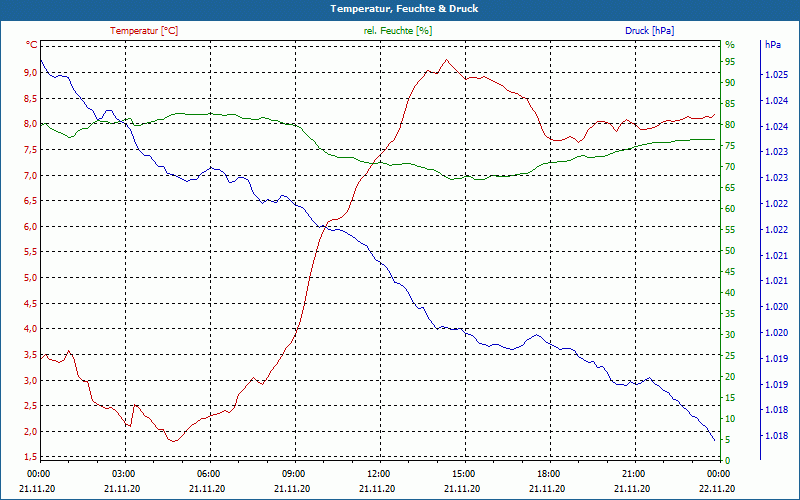
Task: Click the 1,5 temperature axis value
Action: click(31, 457)
